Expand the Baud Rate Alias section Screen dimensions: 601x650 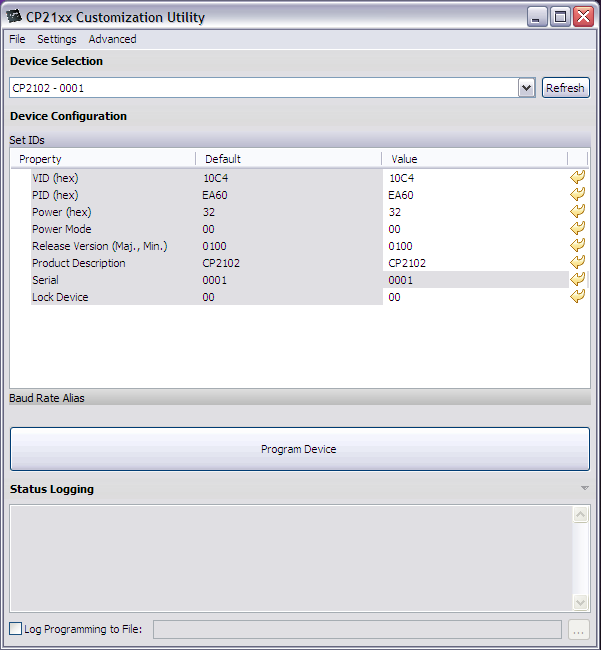pyautogui.click(x=300, y=398)
